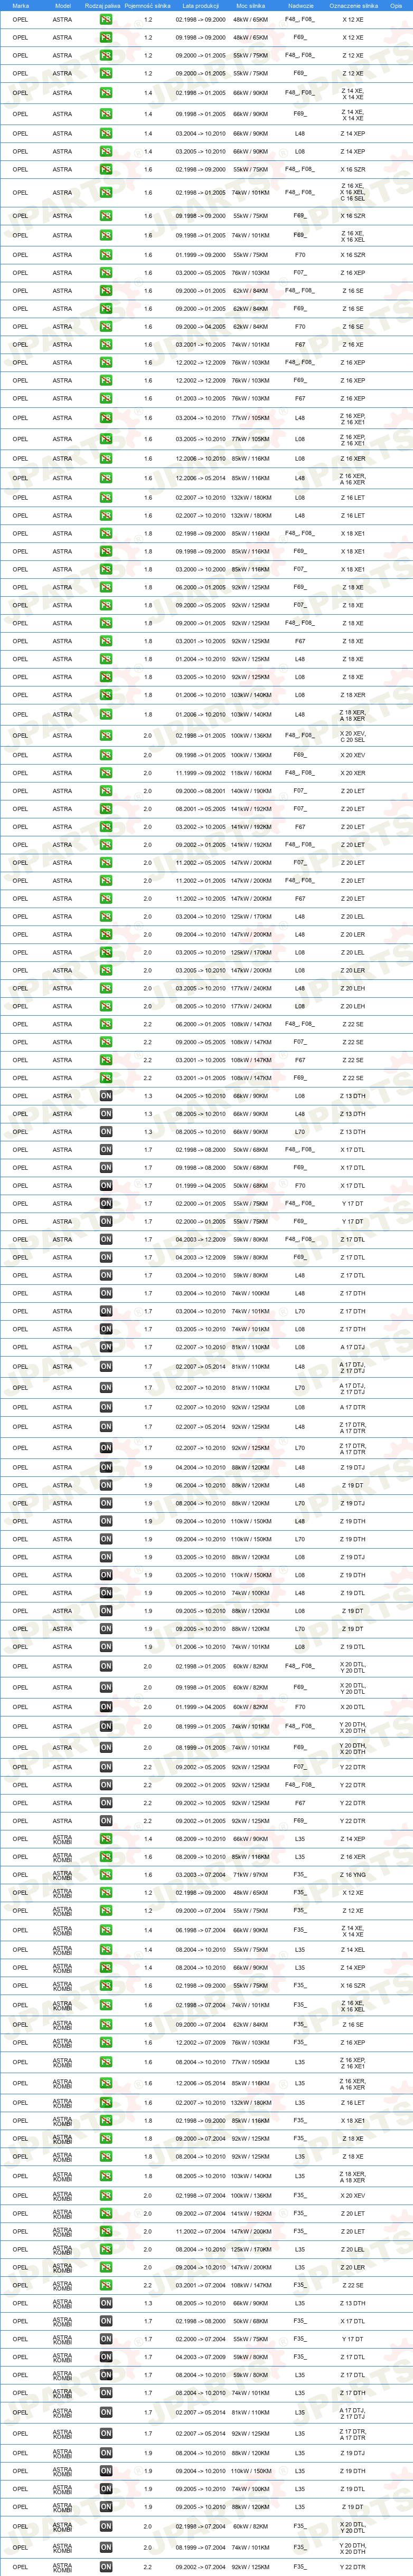Click diesel ON icon in Astra X 17 DTL F70 row
Screen dimensions: 413x2576
tap(105, 1186)
